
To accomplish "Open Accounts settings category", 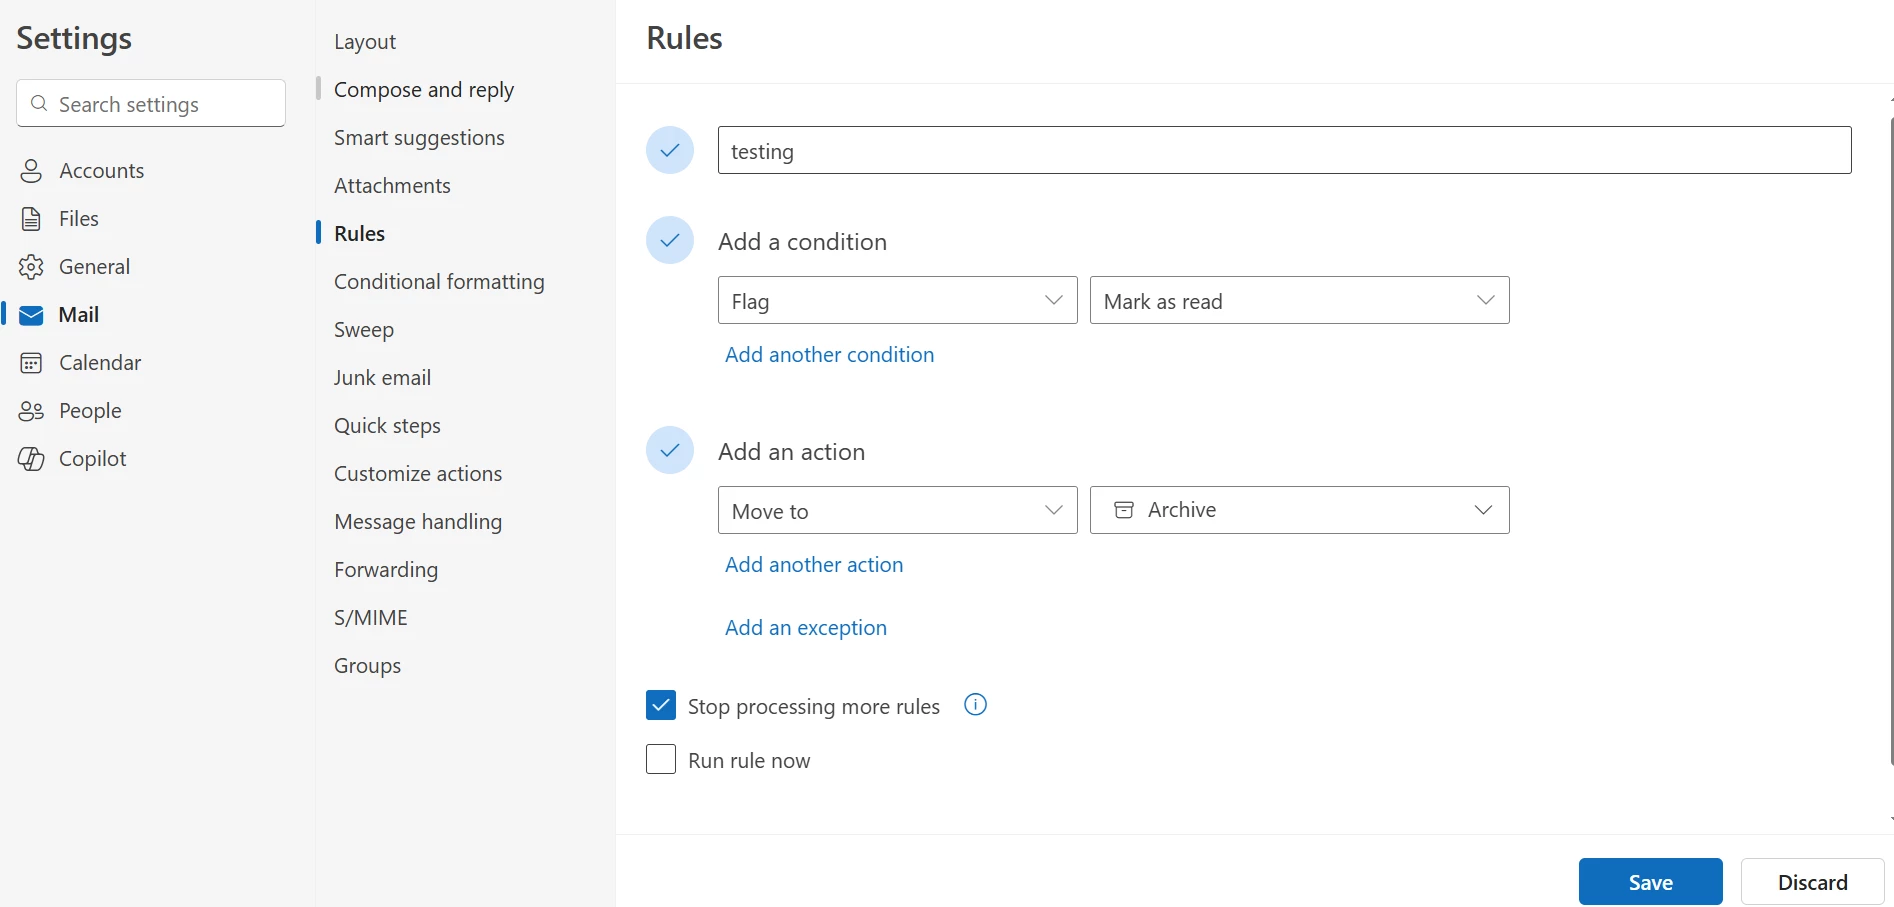I will pyautogui.click(x=101, y=171).
